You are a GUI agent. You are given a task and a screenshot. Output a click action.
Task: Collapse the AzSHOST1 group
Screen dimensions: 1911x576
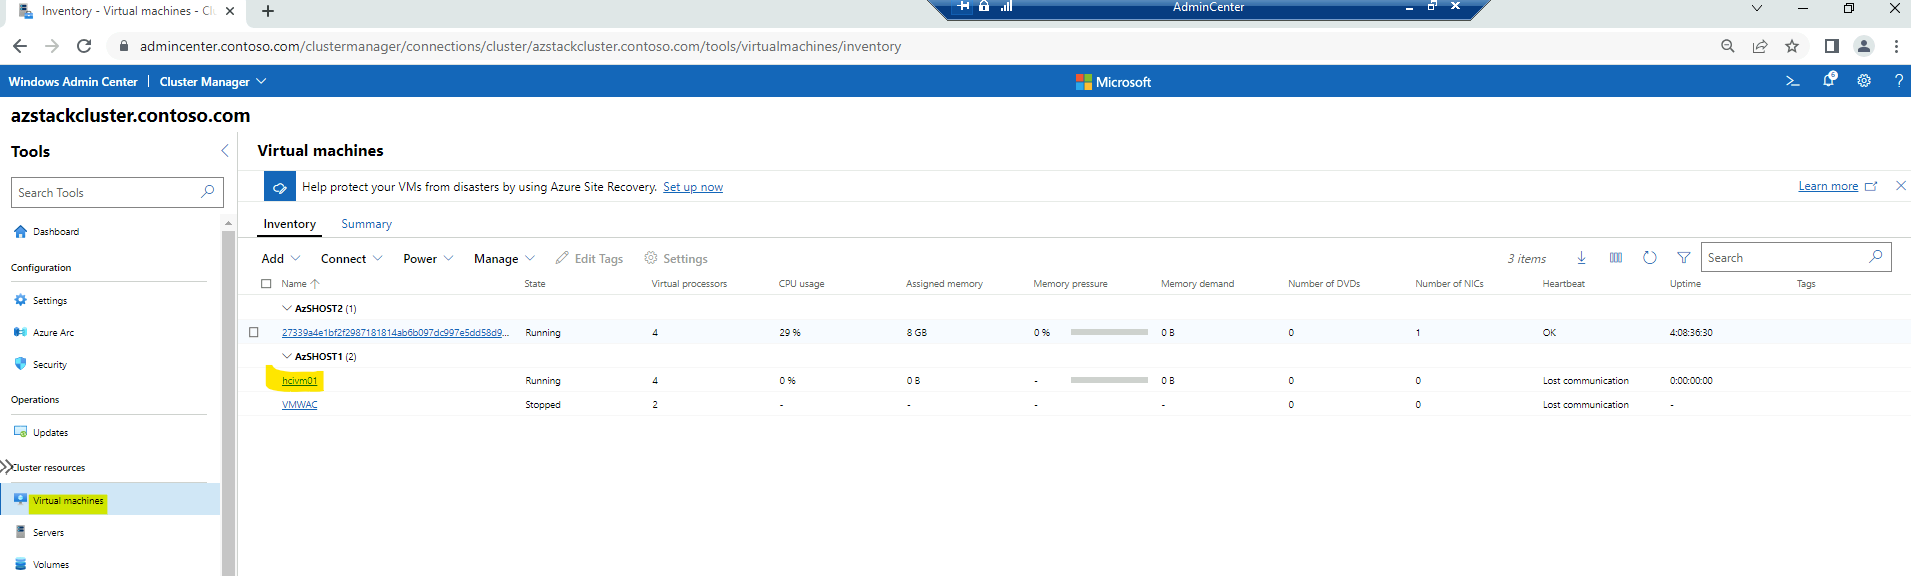287,356
